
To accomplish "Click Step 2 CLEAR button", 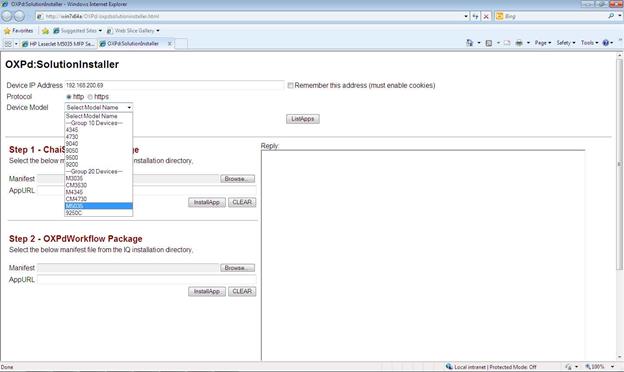I will pyautogui.click(x=242, y=292).
